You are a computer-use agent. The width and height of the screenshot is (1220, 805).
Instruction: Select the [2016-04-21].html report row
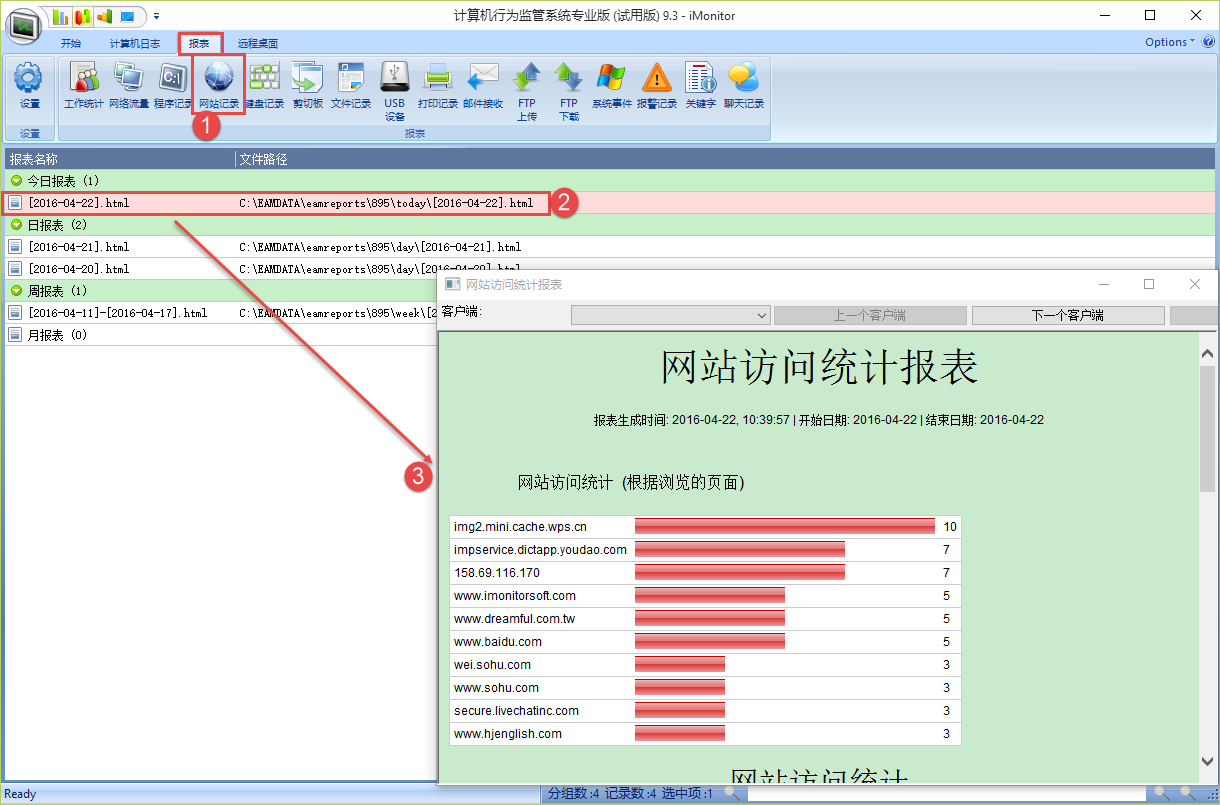click(610, 247)
